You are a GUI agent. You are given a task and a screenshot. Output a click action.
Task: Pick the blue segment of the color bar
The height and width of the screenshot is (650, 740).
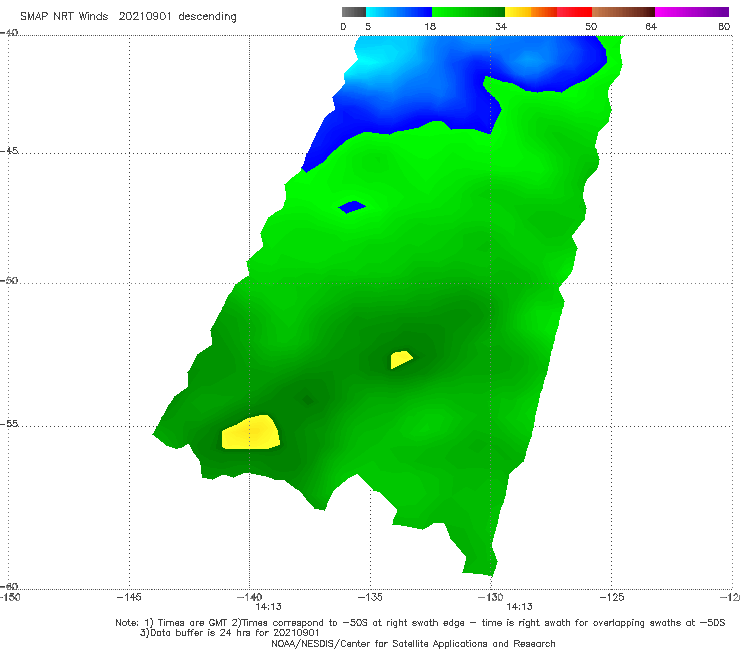point(399,12)
